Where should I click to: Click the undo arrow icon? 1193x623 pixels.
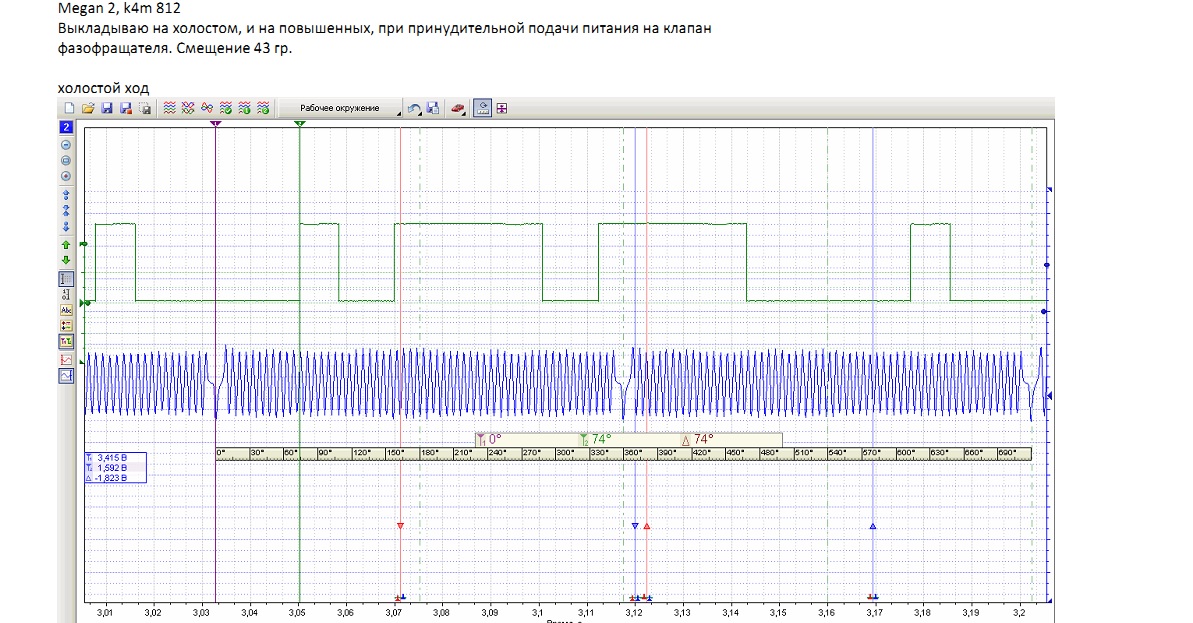415,108
